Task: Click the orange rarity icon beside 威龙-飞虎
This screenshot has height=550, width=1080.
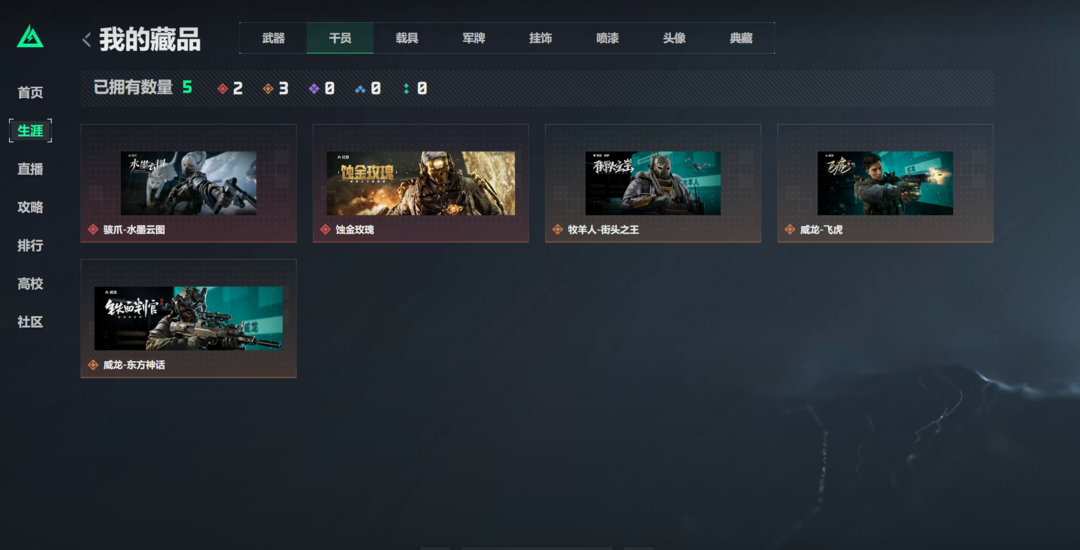Action: pos(789,229)
